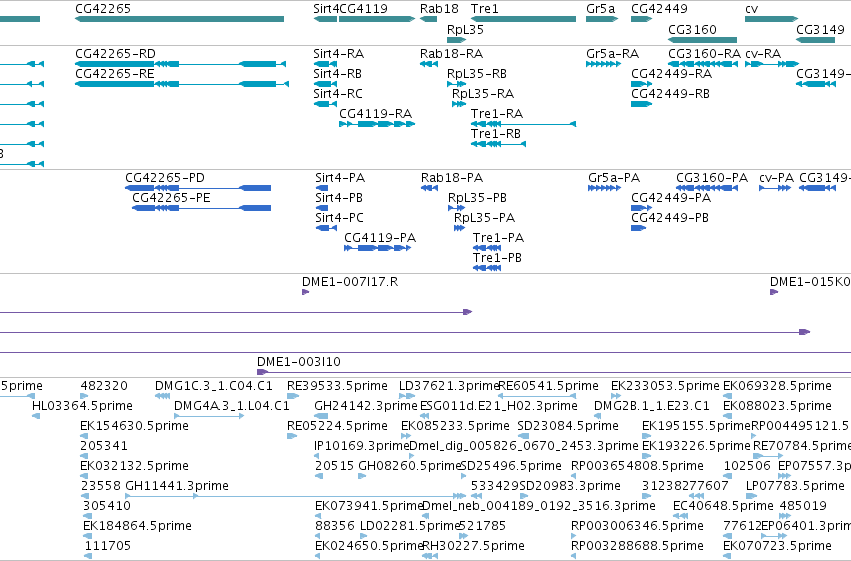Image resolution: width=851 pixels, height=561 pixels.
Task: Select the Sirt4-PA protein feature
Action: pyautogui.click(x=322, y=188)
